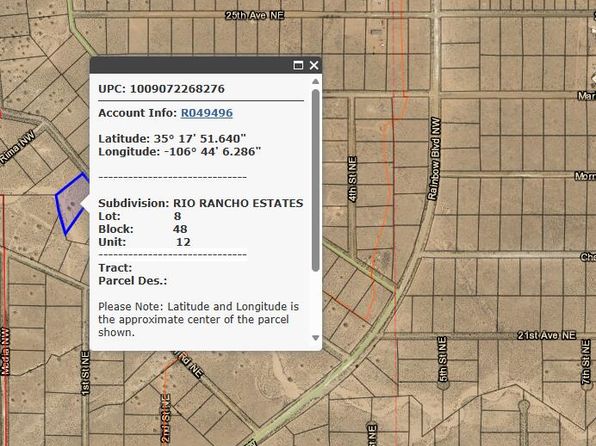
Task: Click the Rainbow Blvd NW road label
Action: pyautogui.click(x=434, y=159)
